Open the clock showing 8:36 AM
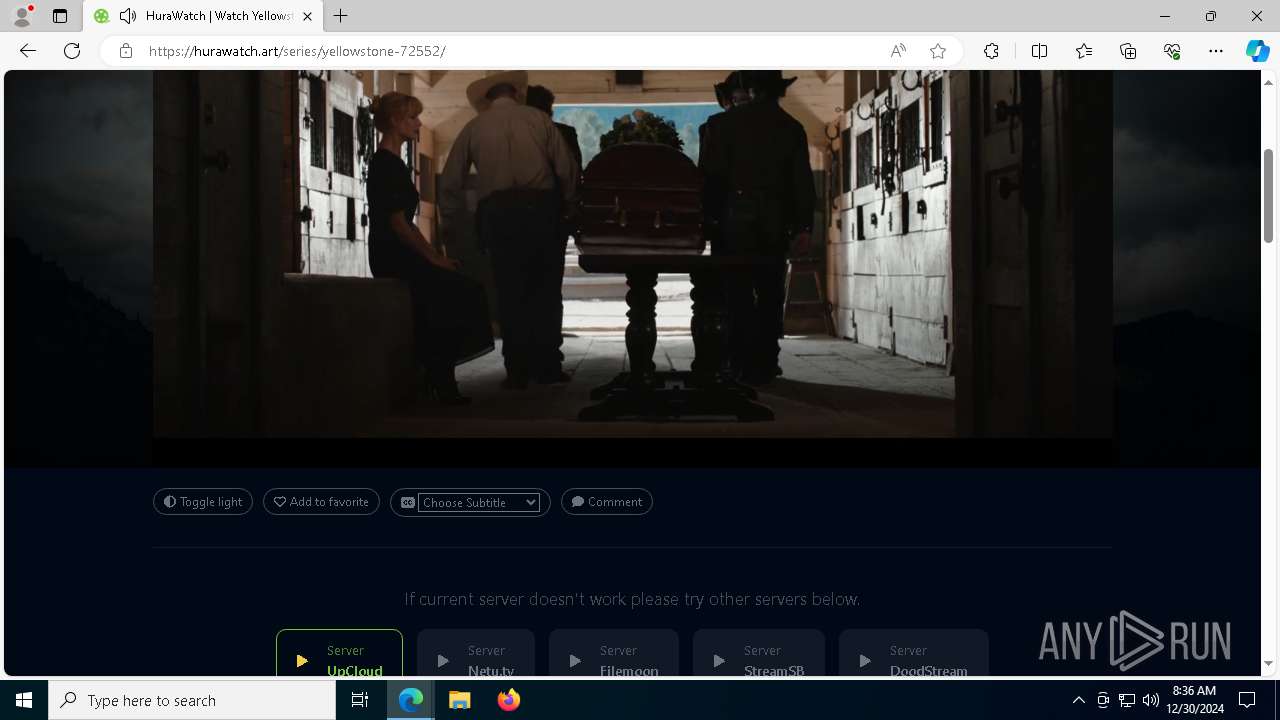 (1197, 700)
